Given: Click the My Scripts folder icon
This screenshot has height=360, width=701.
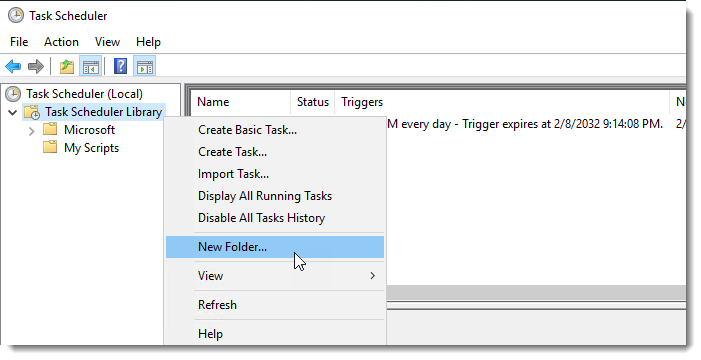Looking at the screenshot, I should 50,148.
